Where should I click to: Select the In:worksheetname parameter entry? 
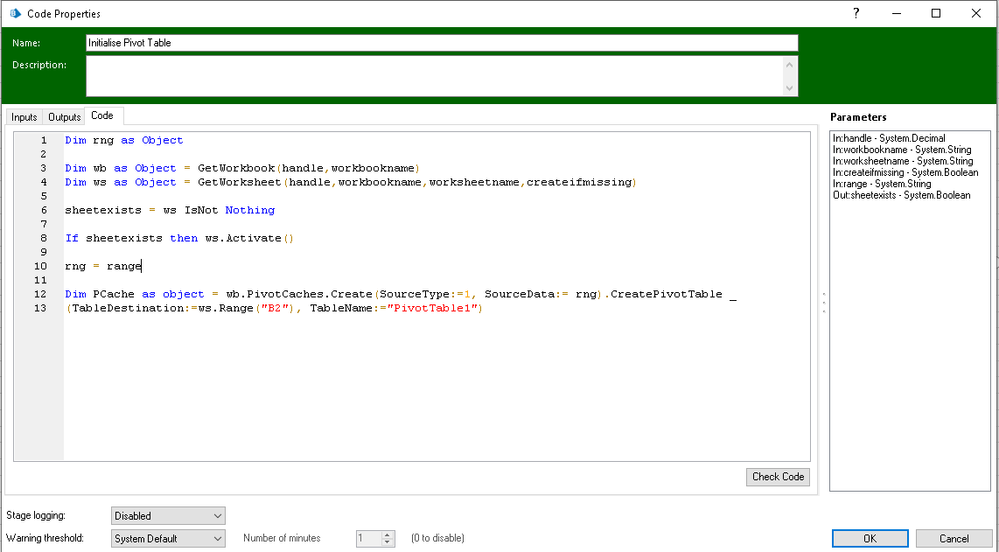pos(903,161)
